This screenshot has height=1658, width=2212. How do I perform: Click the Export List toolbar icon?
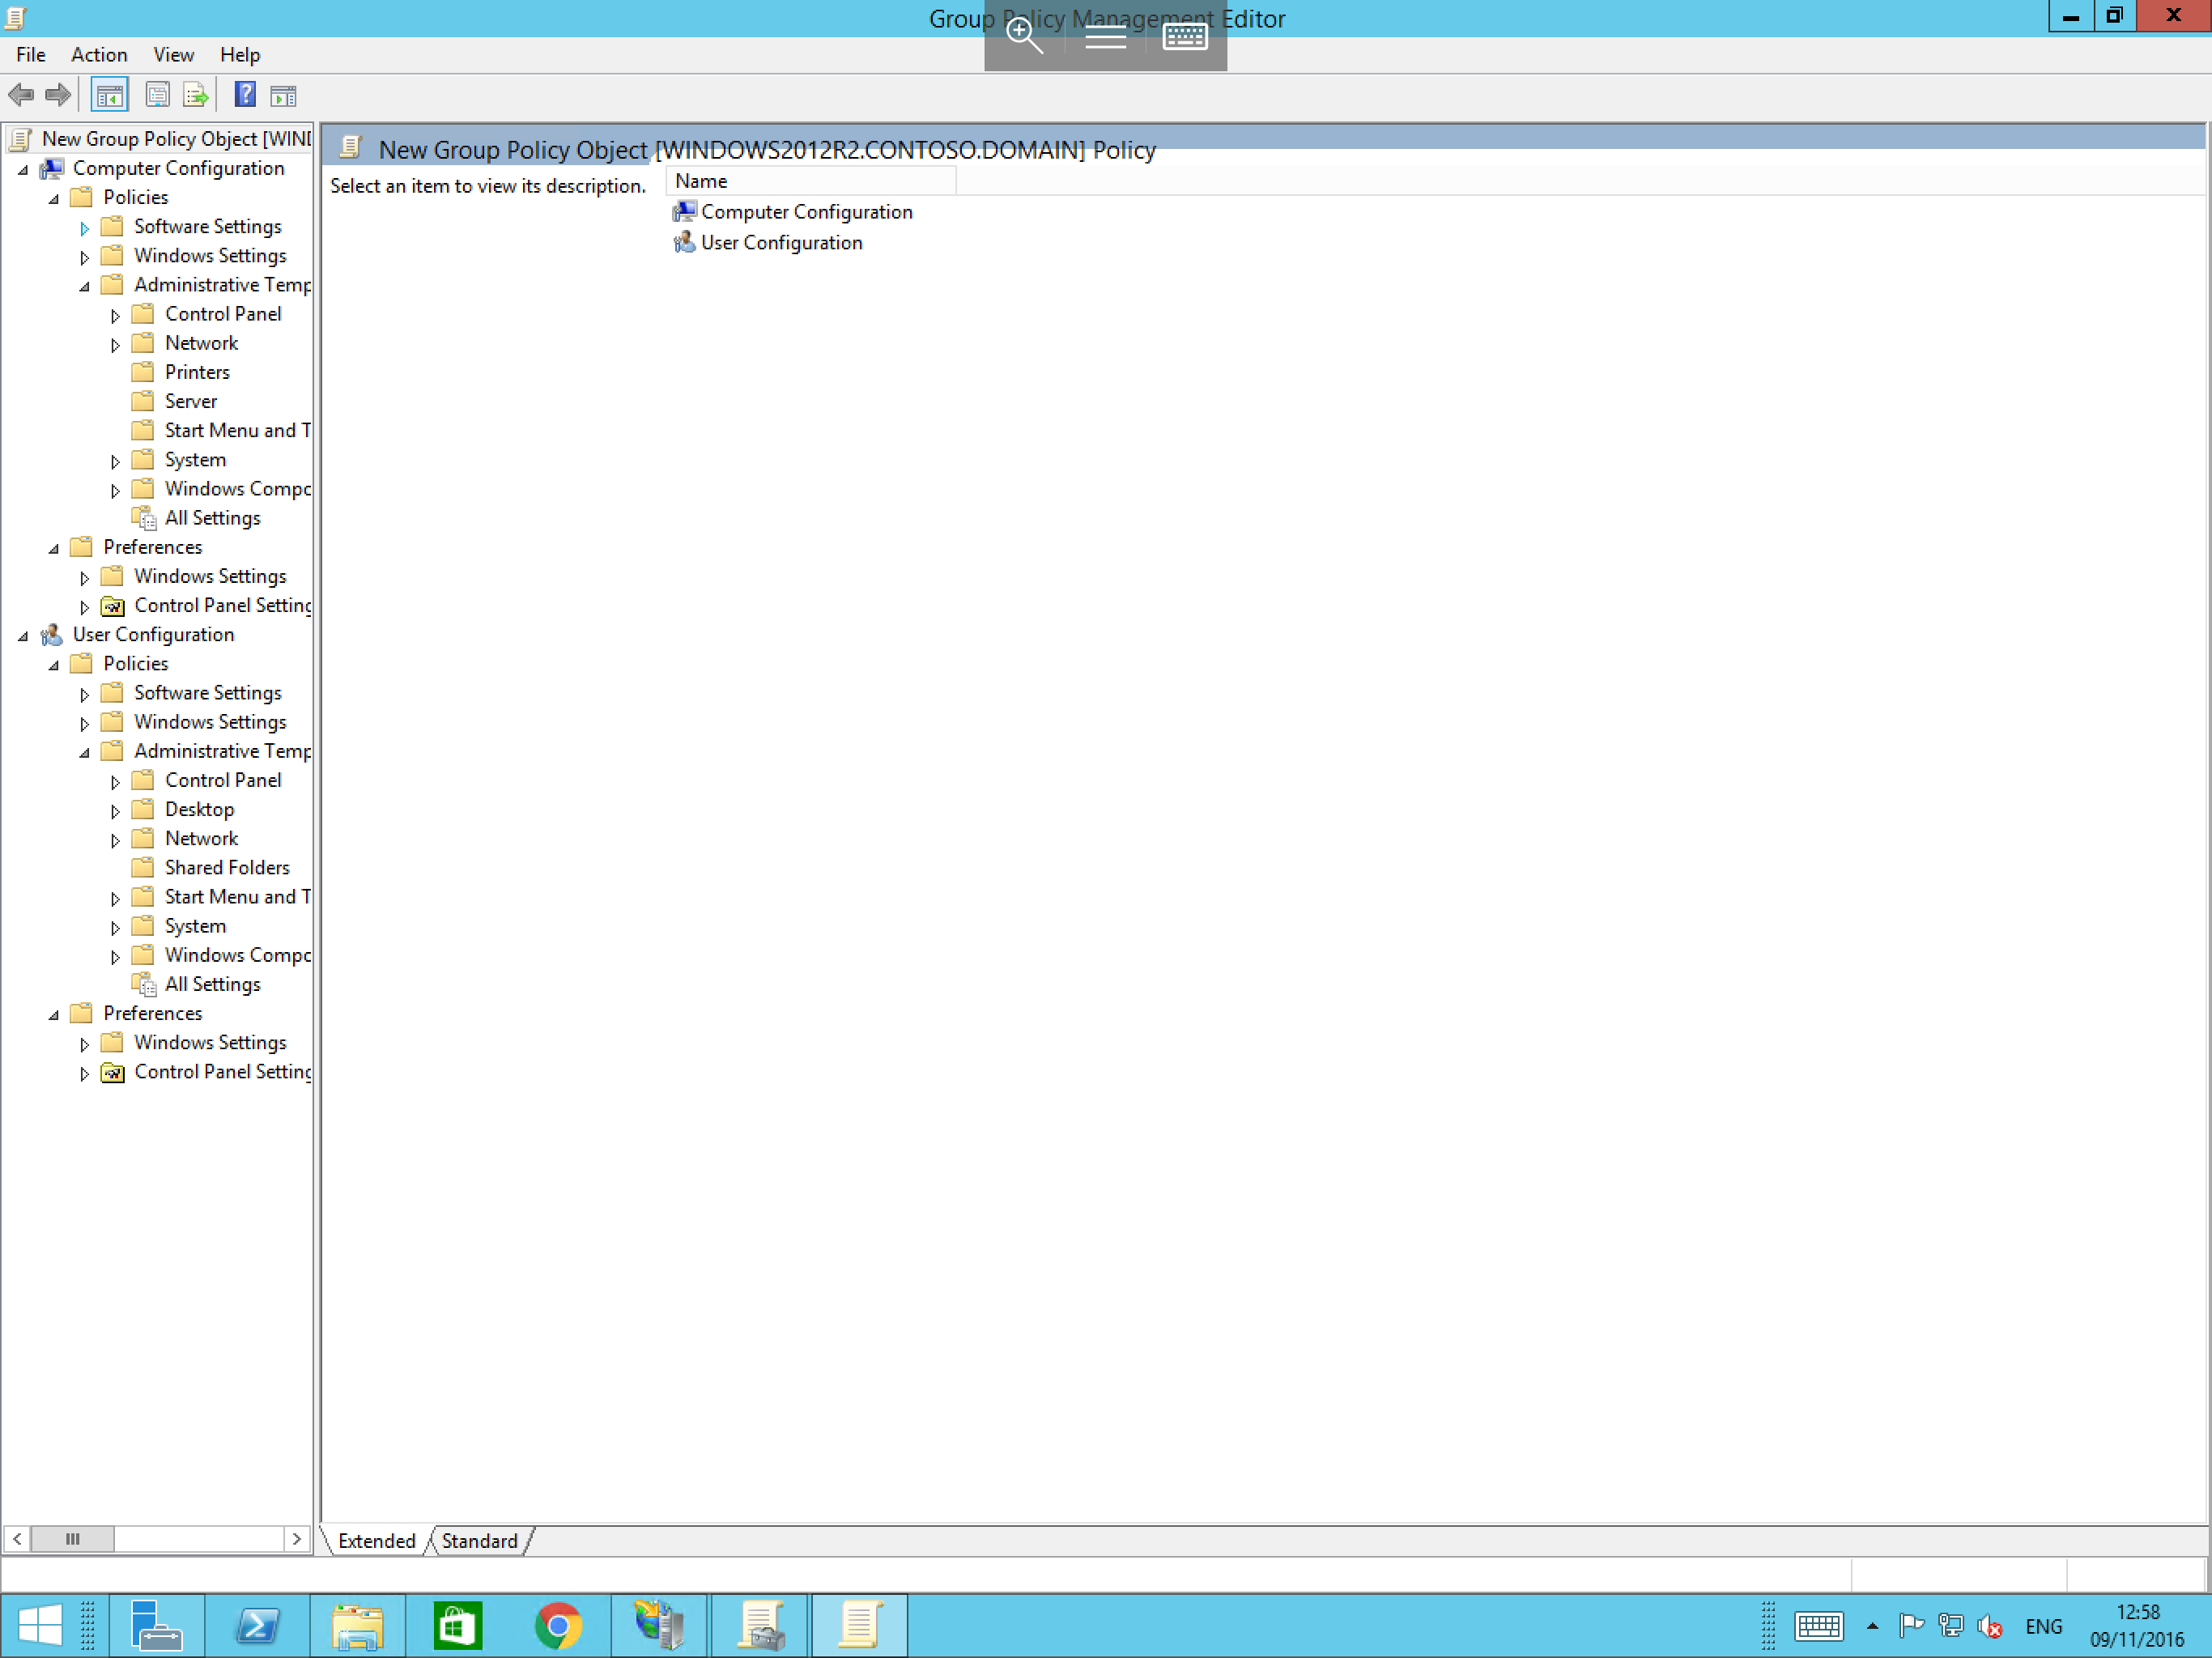(x=195, y=95)
